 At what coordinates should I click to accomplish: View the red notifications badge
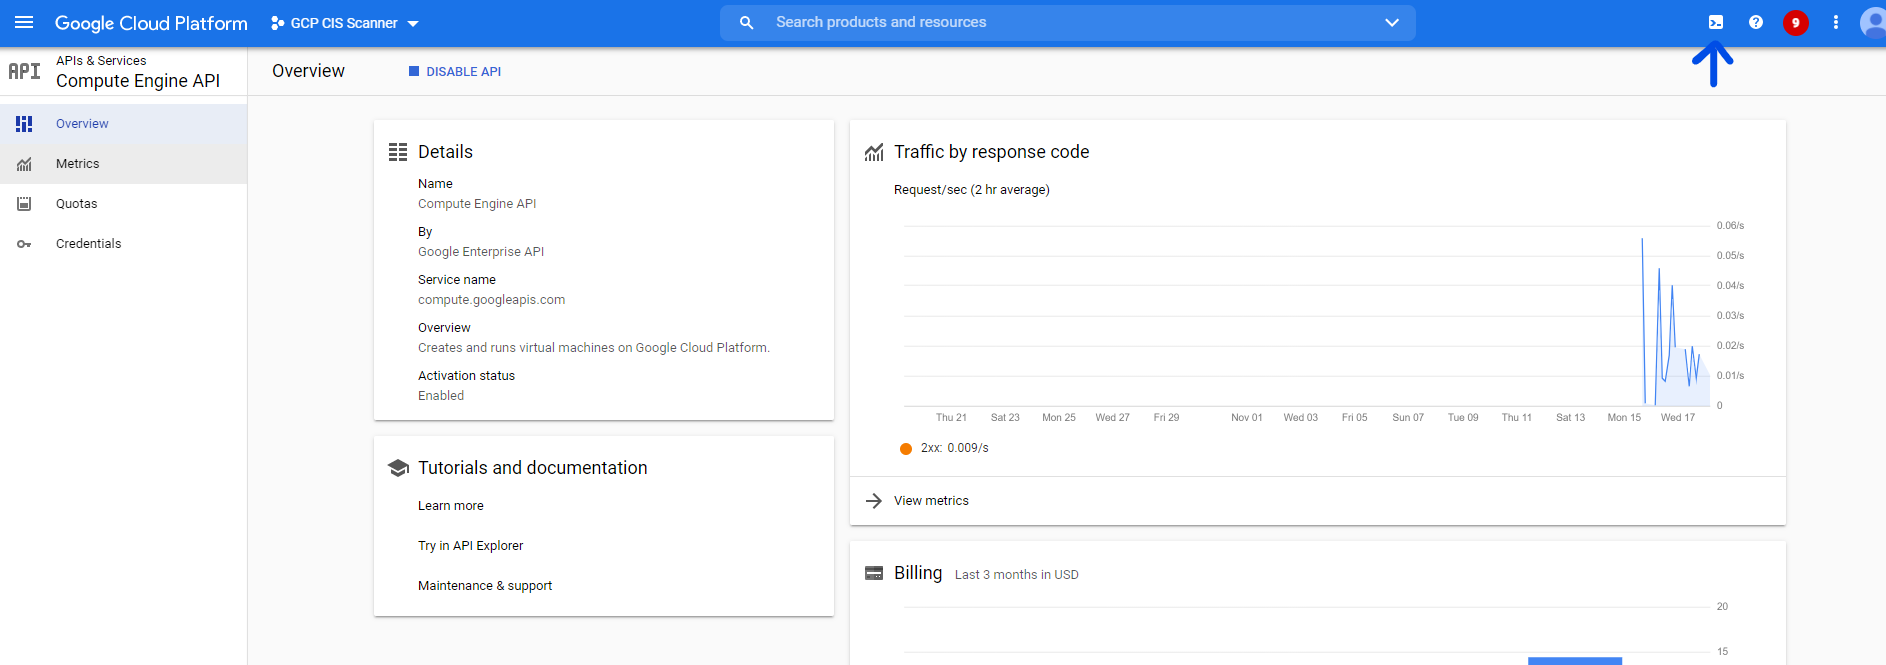pos(1796,22)
